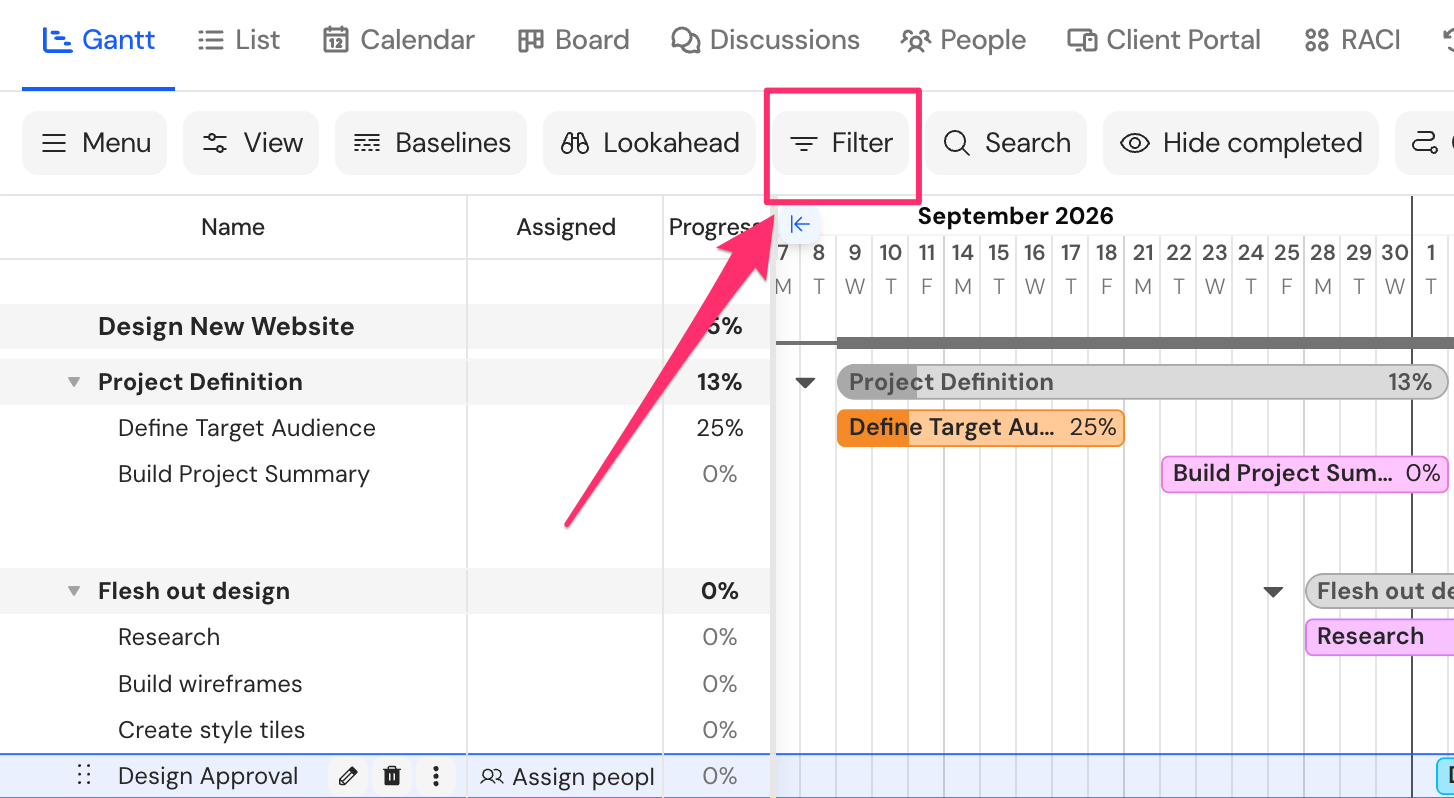Open the Baselines tool
Viewport: 1454px width, 798px height.
[431, 143]
